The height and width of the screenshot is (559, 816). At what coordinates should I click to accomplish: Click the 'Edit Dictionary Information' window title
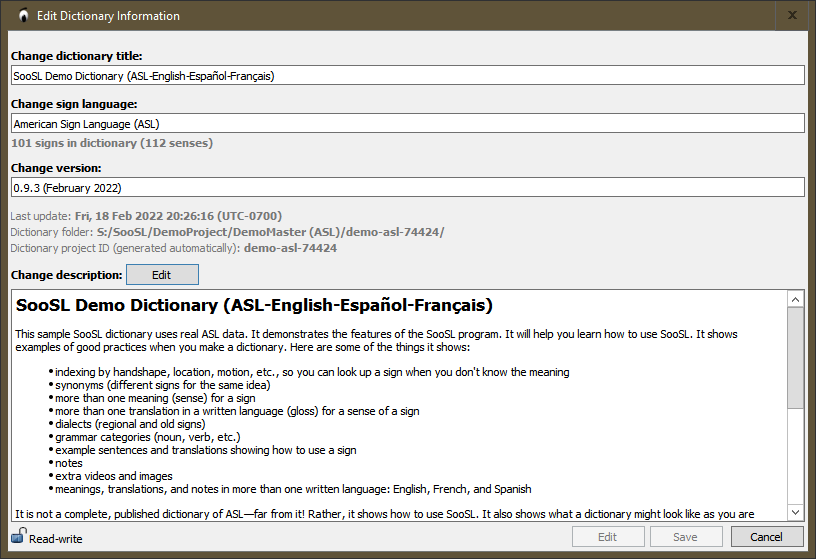click(108, 16)
